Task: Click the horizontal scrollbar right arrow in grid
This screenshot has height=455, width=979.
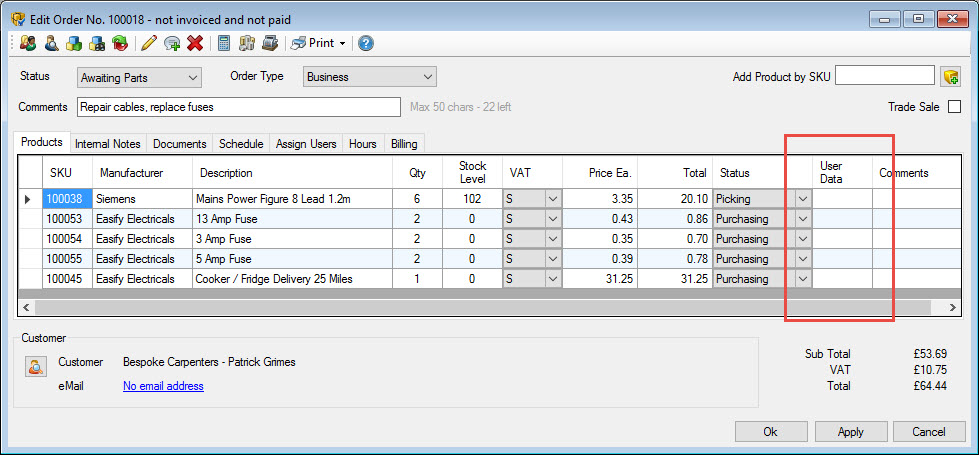Action: tap(953, 307)
